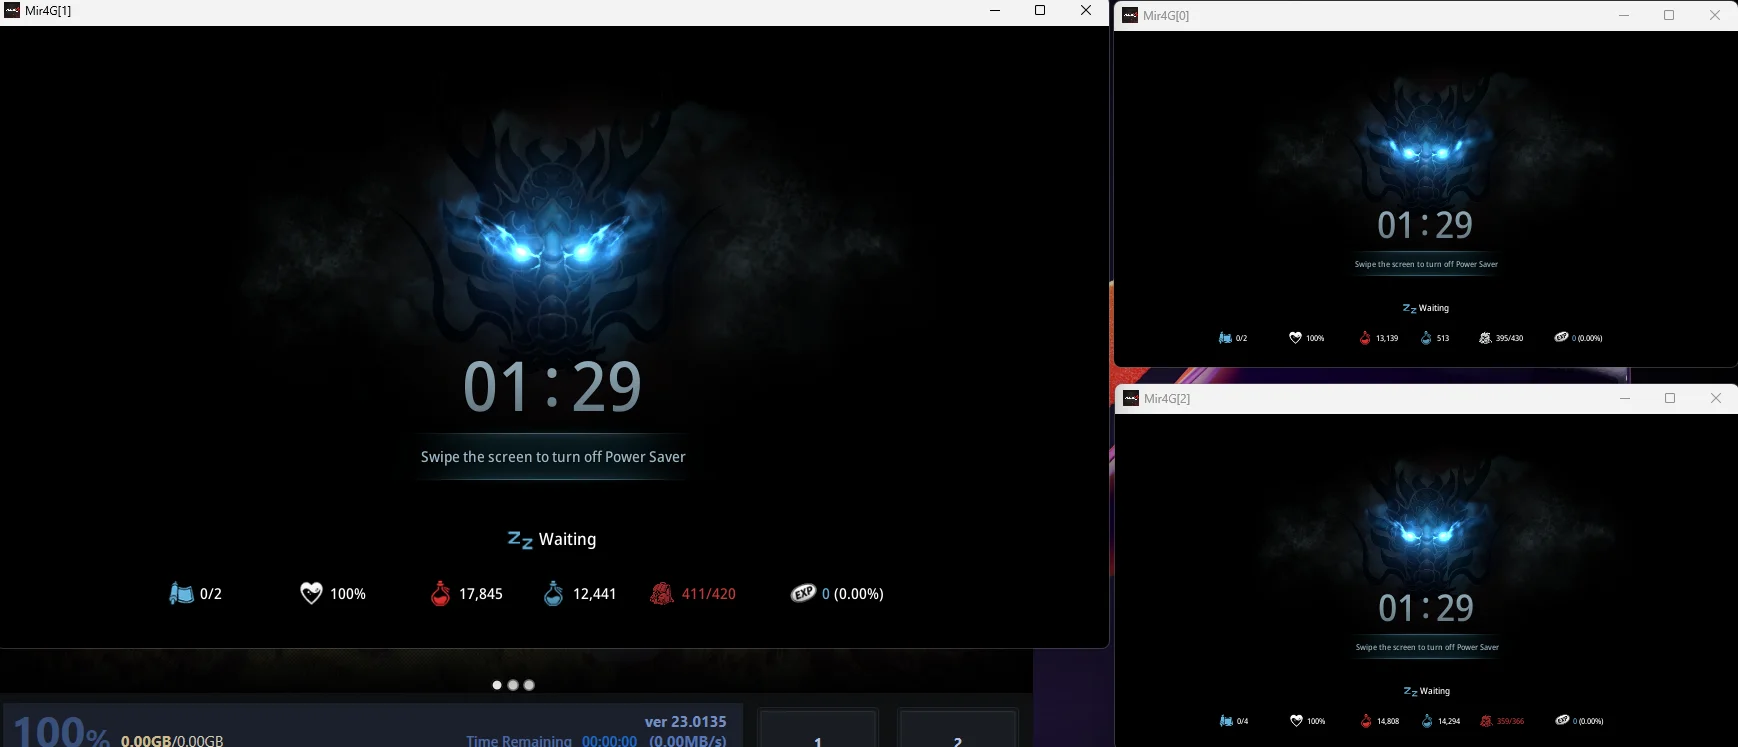Click the large 100% download progress text

click(x=61, y=731)
